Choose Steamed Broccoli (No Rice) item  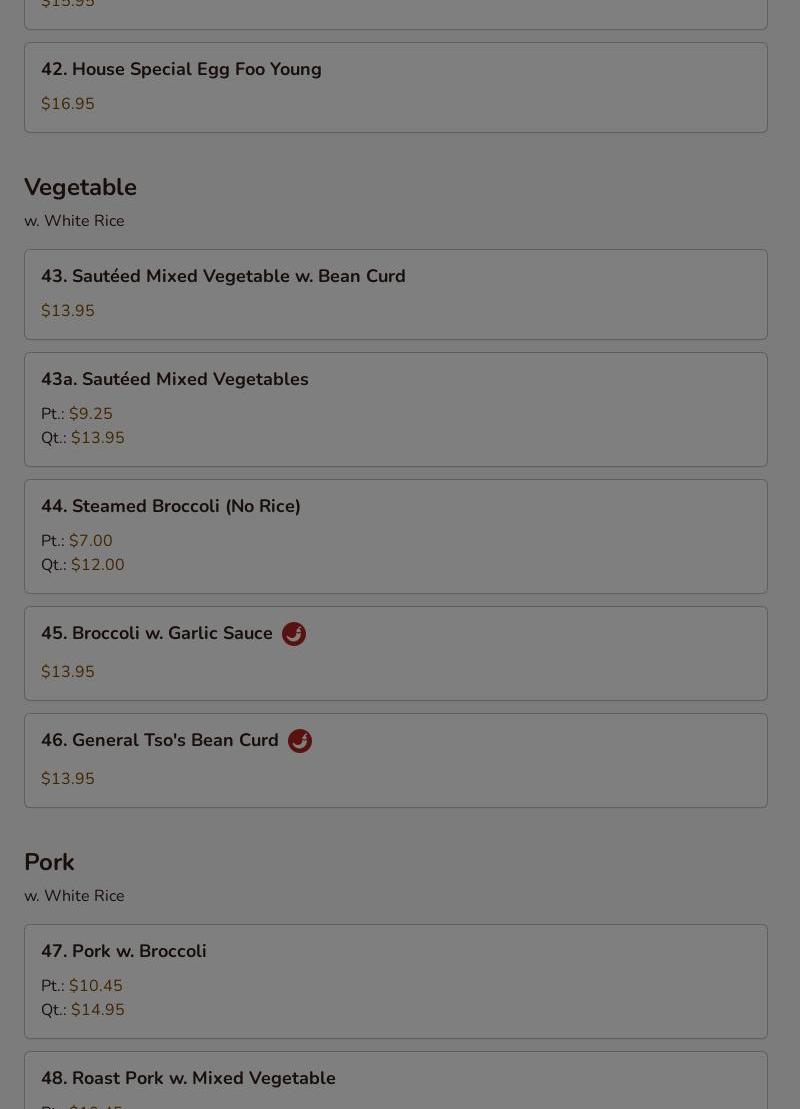pos(171,507)
